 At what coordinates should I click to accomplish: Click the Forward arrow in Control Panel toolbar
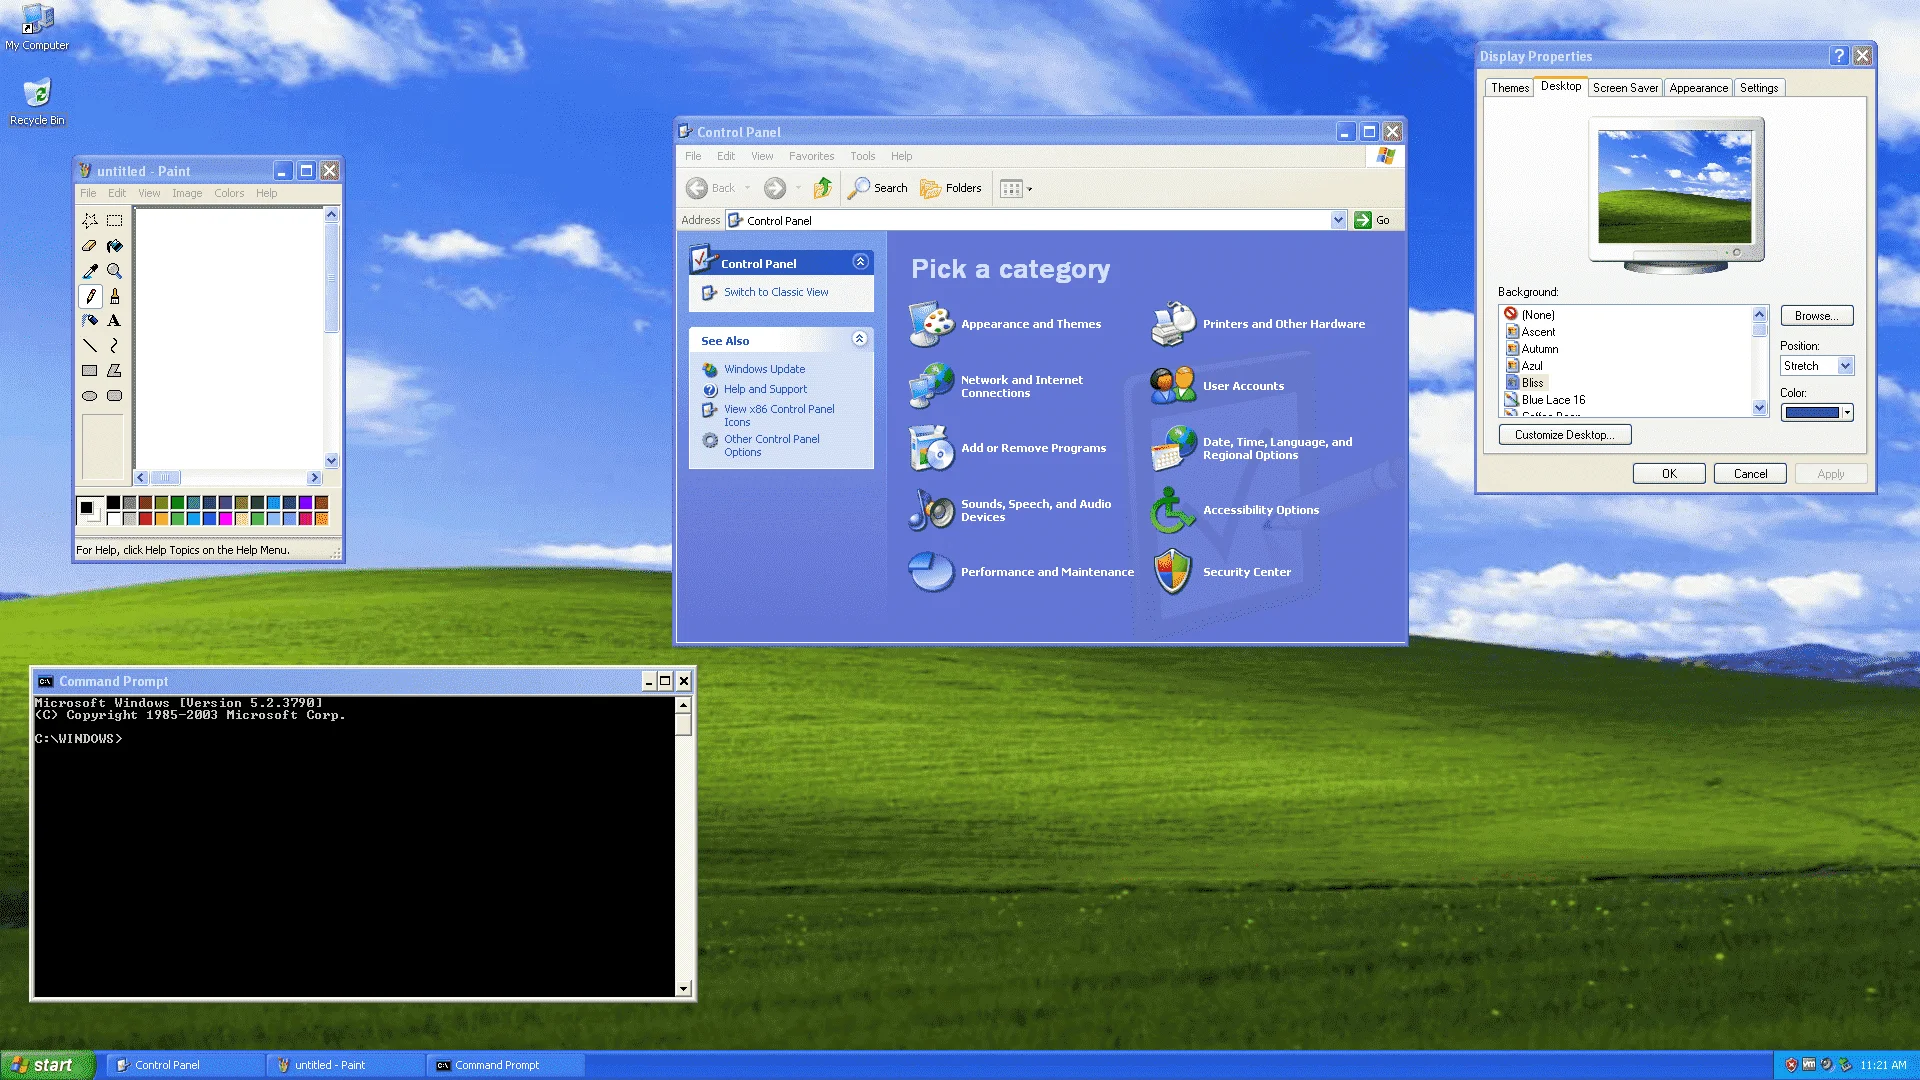click(x=775, y=188)
